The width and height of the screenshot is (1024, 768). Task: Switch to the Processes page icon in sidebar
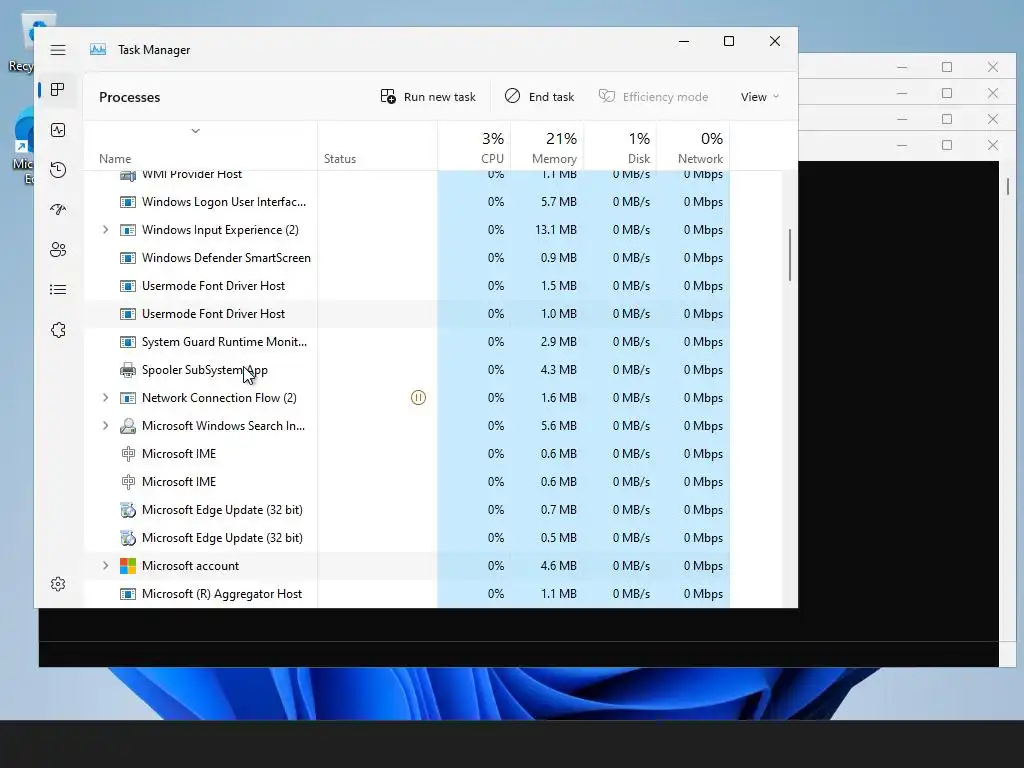[57, 89]
